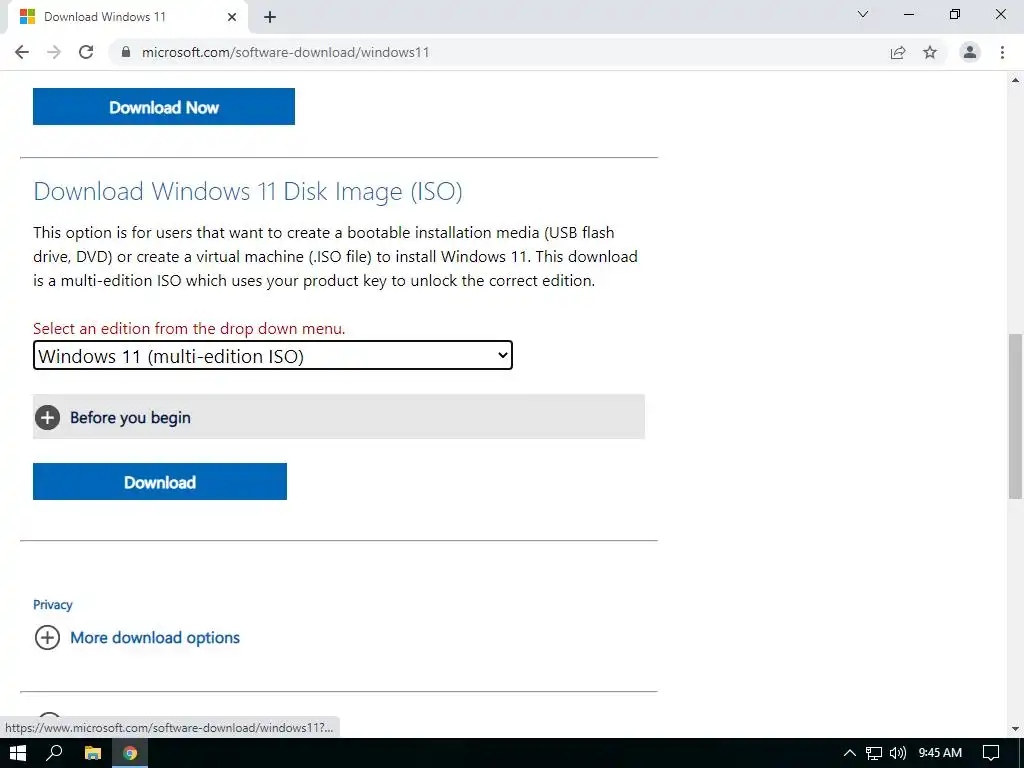Click the Download Now button
The width and height of the screenshot is (1024, 768).
point(164,106)
